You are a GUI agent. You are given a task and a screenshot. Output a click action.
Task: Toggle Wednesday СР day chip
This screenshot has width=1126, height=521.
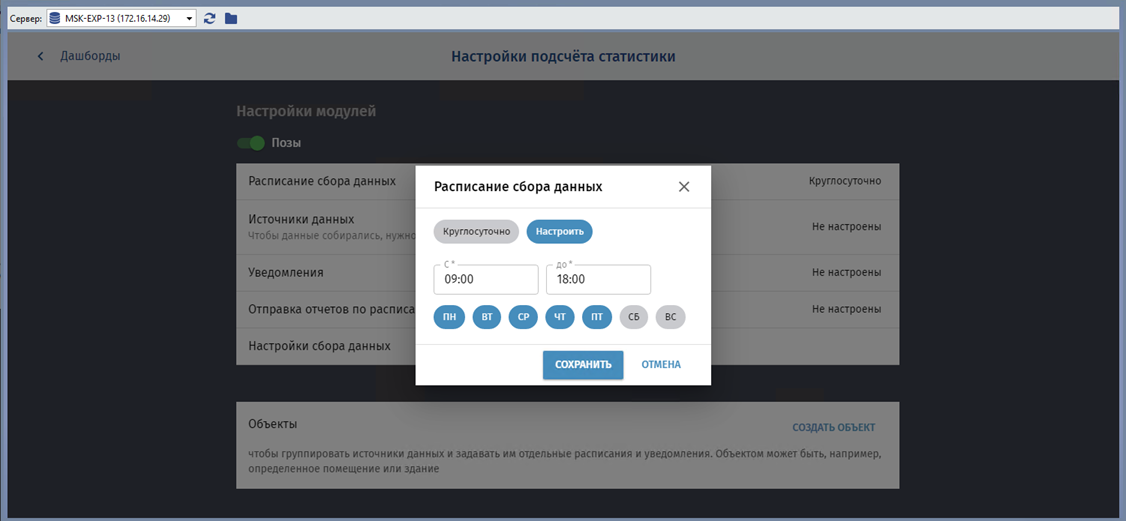[523, 318]
